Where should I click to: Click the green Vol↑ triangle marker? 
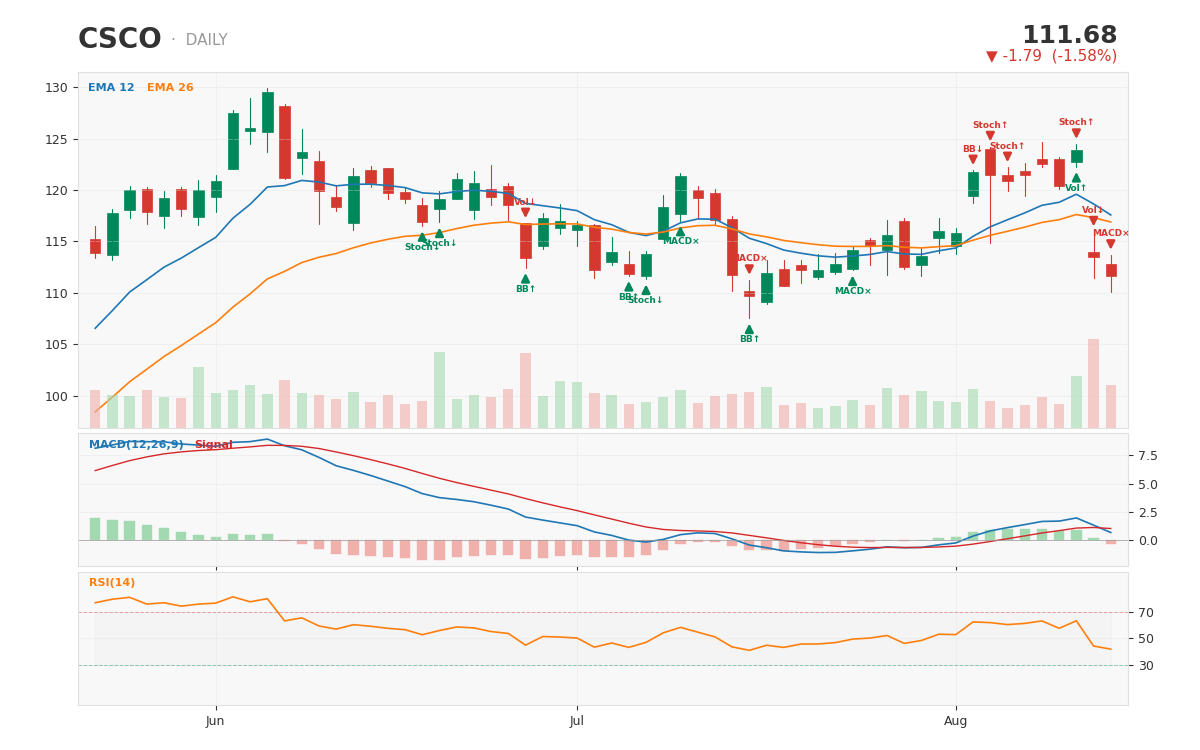[x=1076, y=178]
